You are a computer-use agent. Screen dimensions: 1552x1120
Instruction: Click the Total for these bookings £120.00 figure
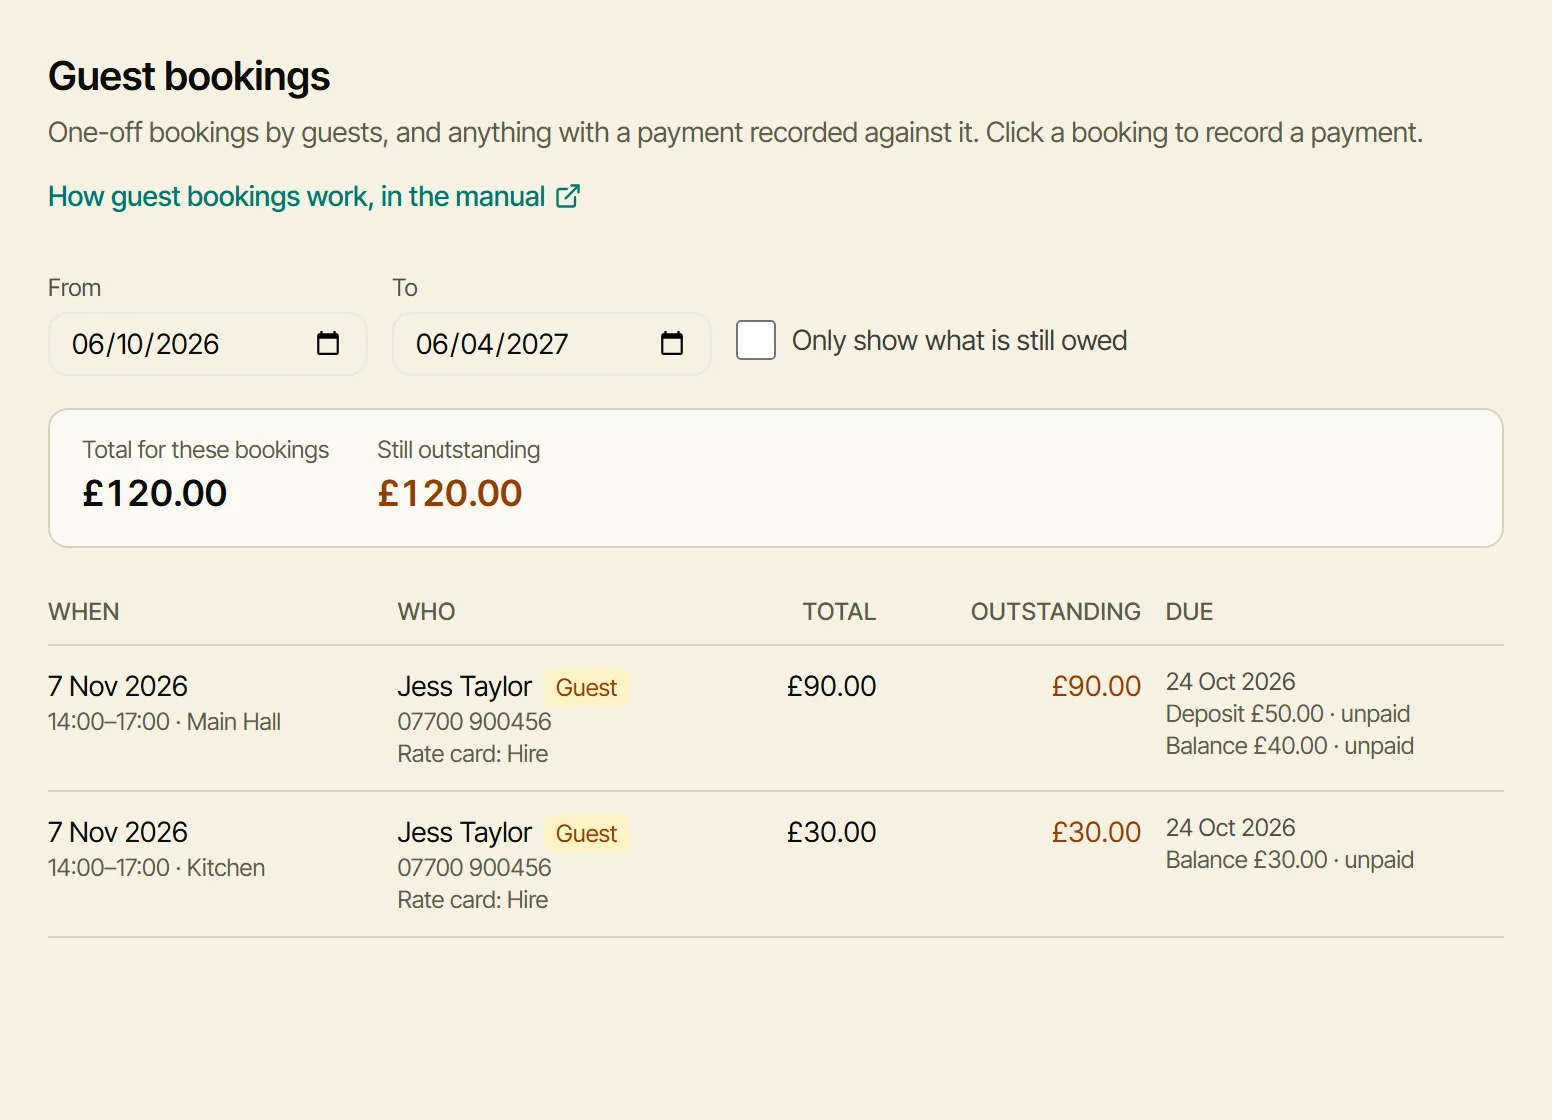155,493
